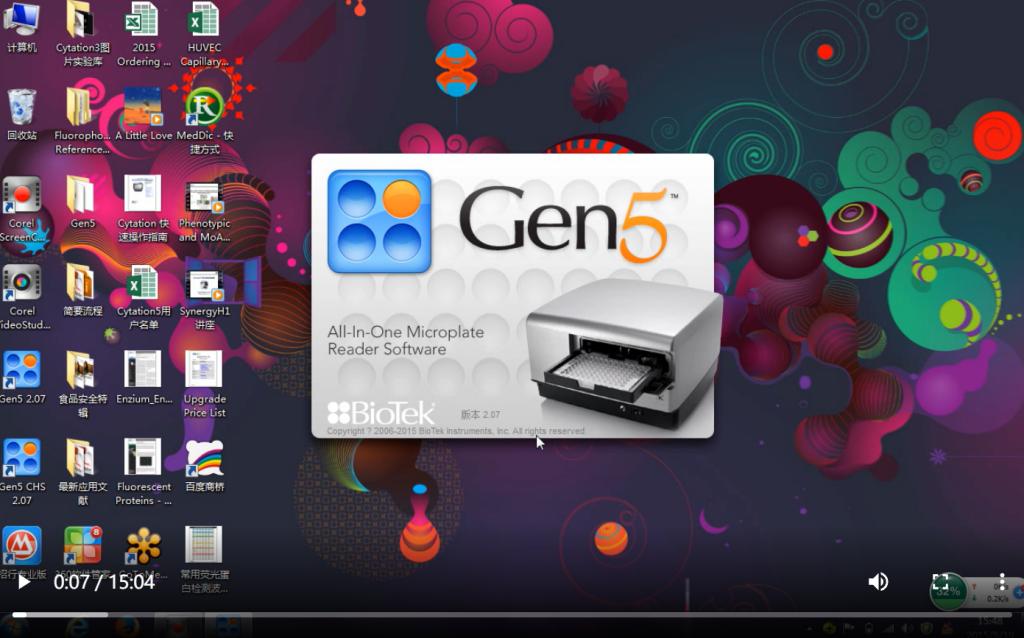Image resolution: width=1024 pixels, height=638 pixels.
Task: Select the Gen5 CHS 2.07 desktop shortcut
Action: pos(22,472)
